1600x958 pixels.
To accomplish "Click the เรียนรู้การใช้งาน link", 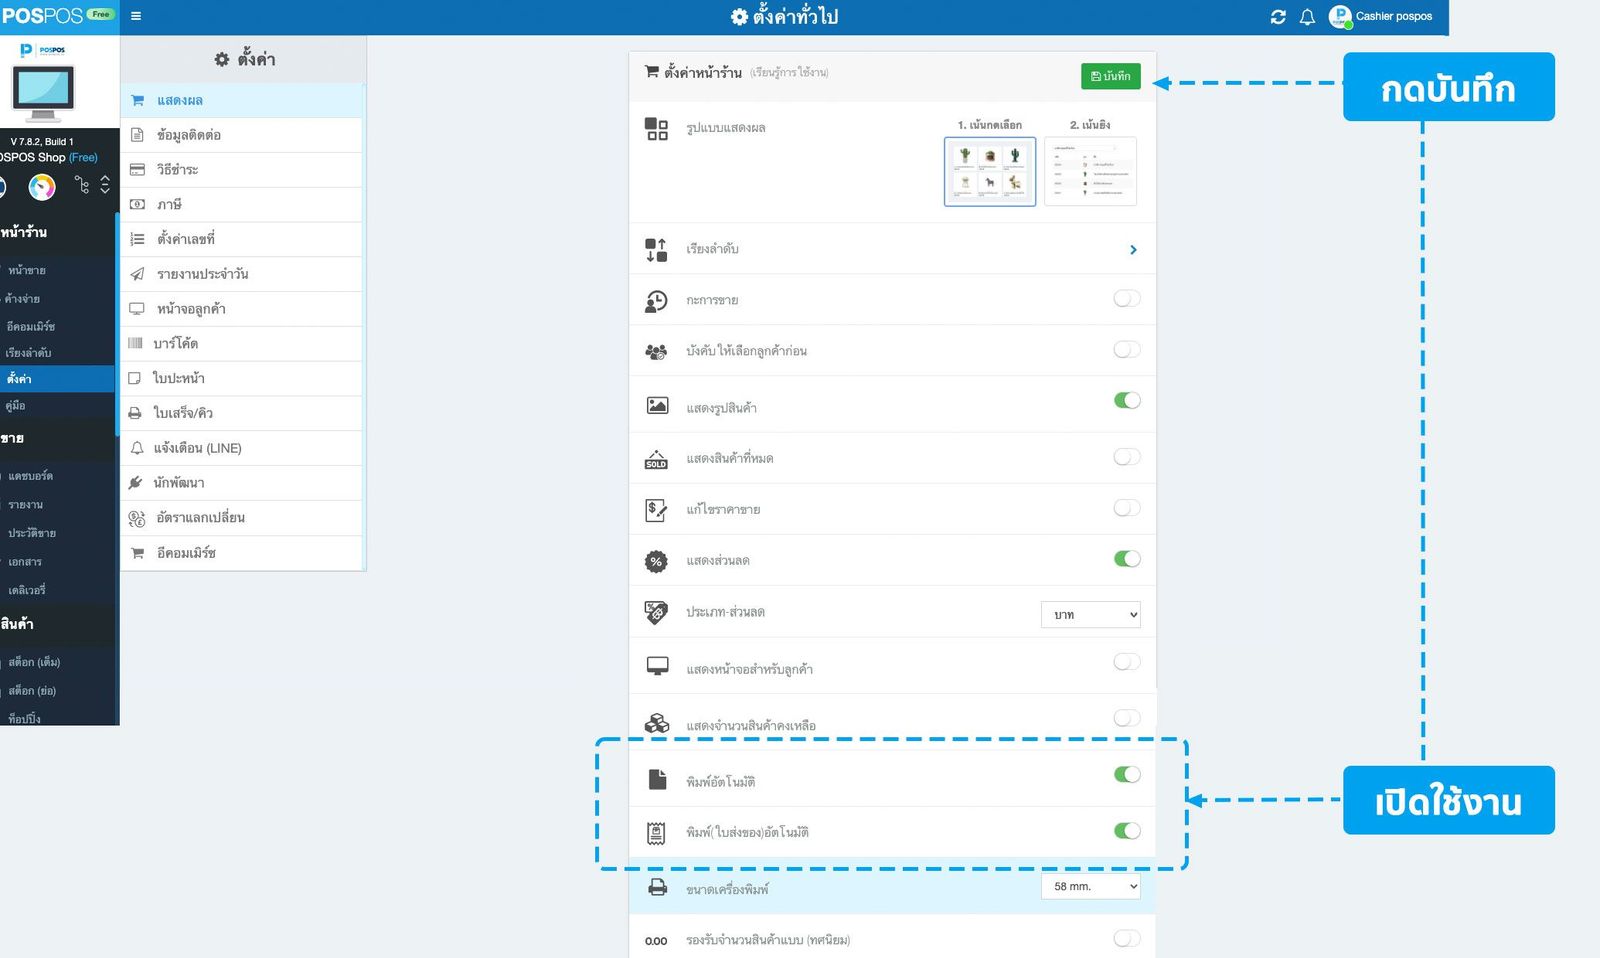I will click(x=789, y=73).
